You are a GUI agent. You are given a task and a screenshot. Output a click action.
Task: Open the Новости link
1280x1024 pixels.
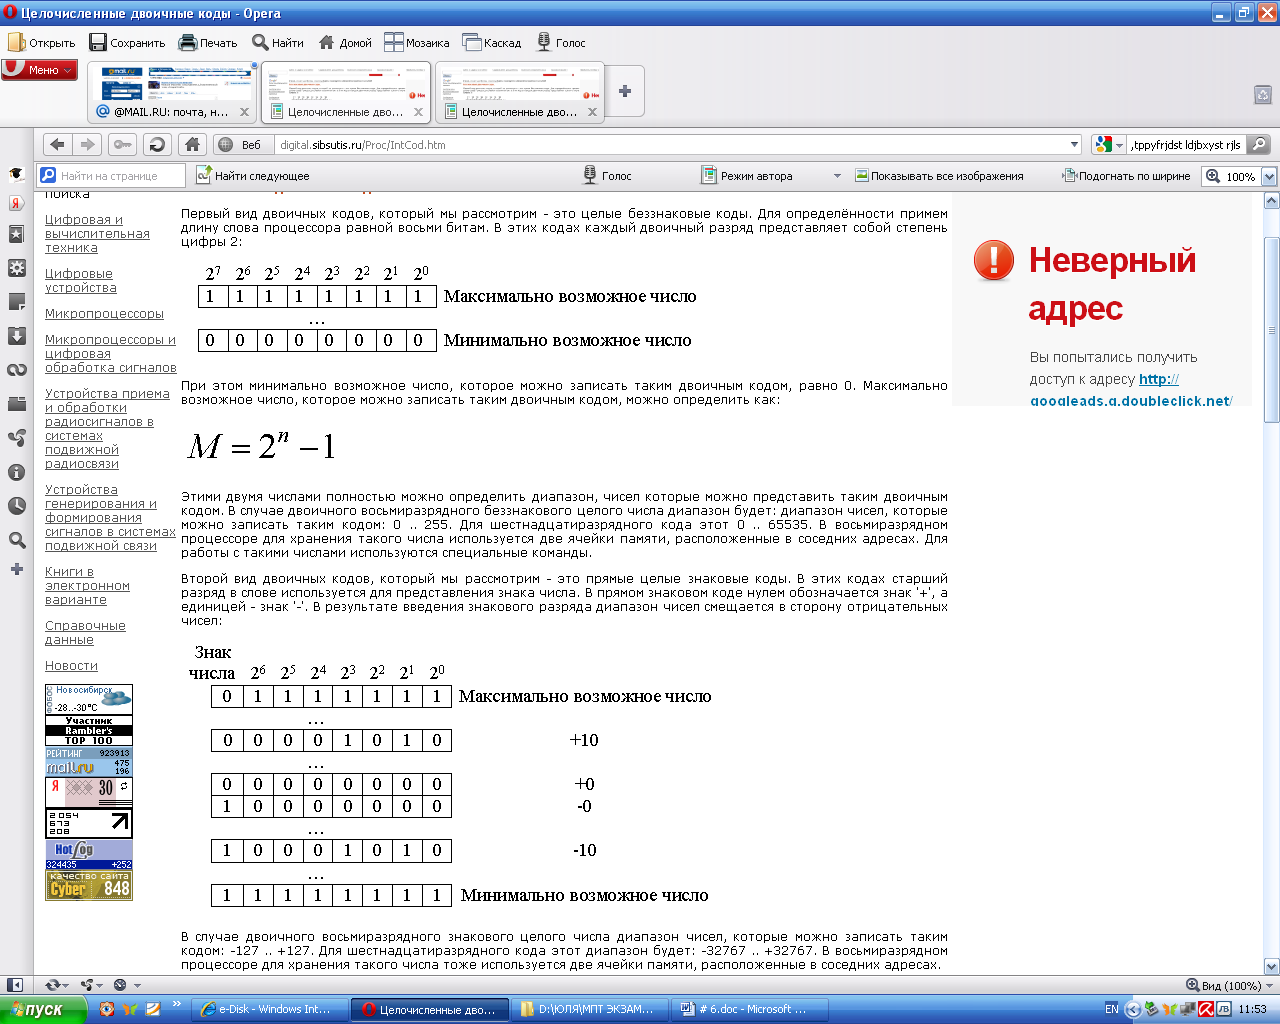[x=71, y=665]
